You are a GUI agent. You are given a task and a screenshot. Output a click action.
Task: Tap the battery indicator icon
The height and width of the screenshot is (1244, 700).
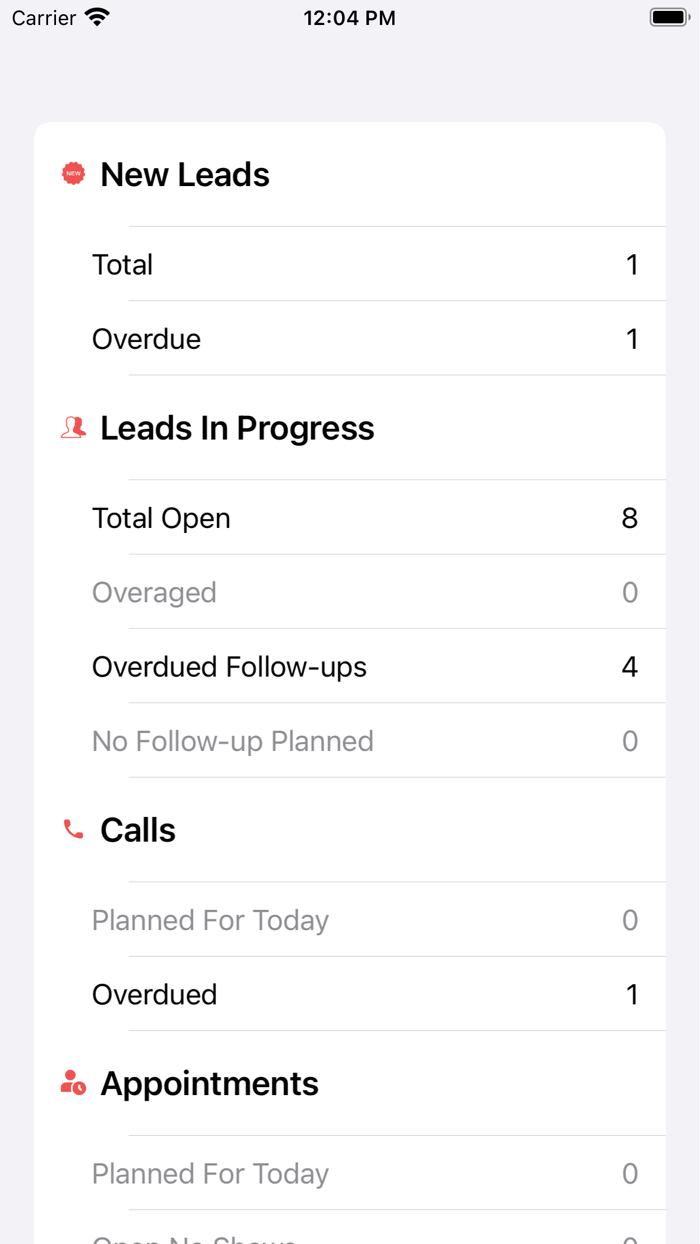[669, 17]
